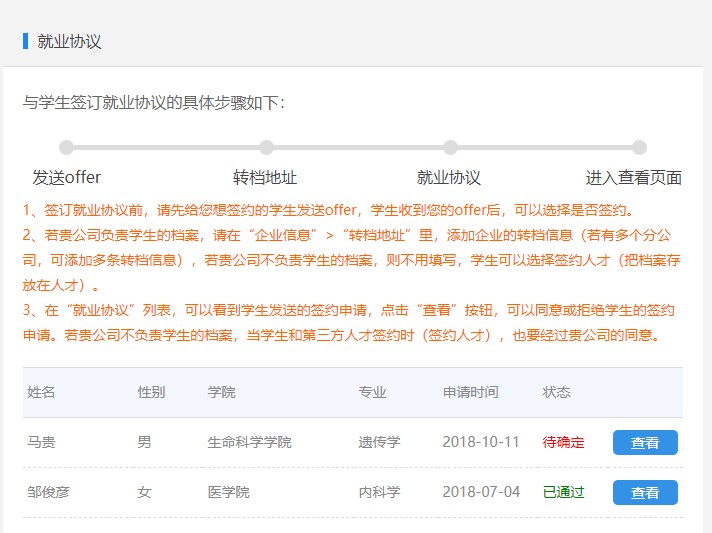Click the 专业 column header
The width and height of the screenshot is (712, 533).
(372, 392)
